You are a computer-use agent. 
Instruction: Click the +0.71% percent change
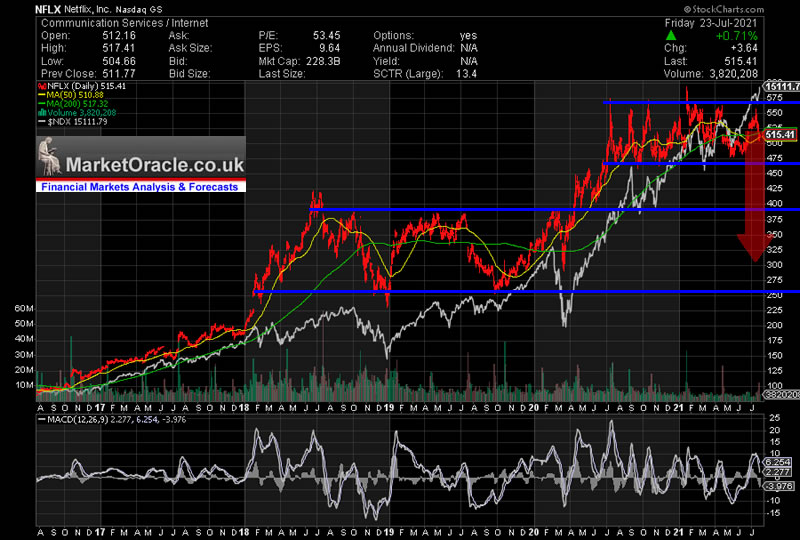(x=736, y=36)
